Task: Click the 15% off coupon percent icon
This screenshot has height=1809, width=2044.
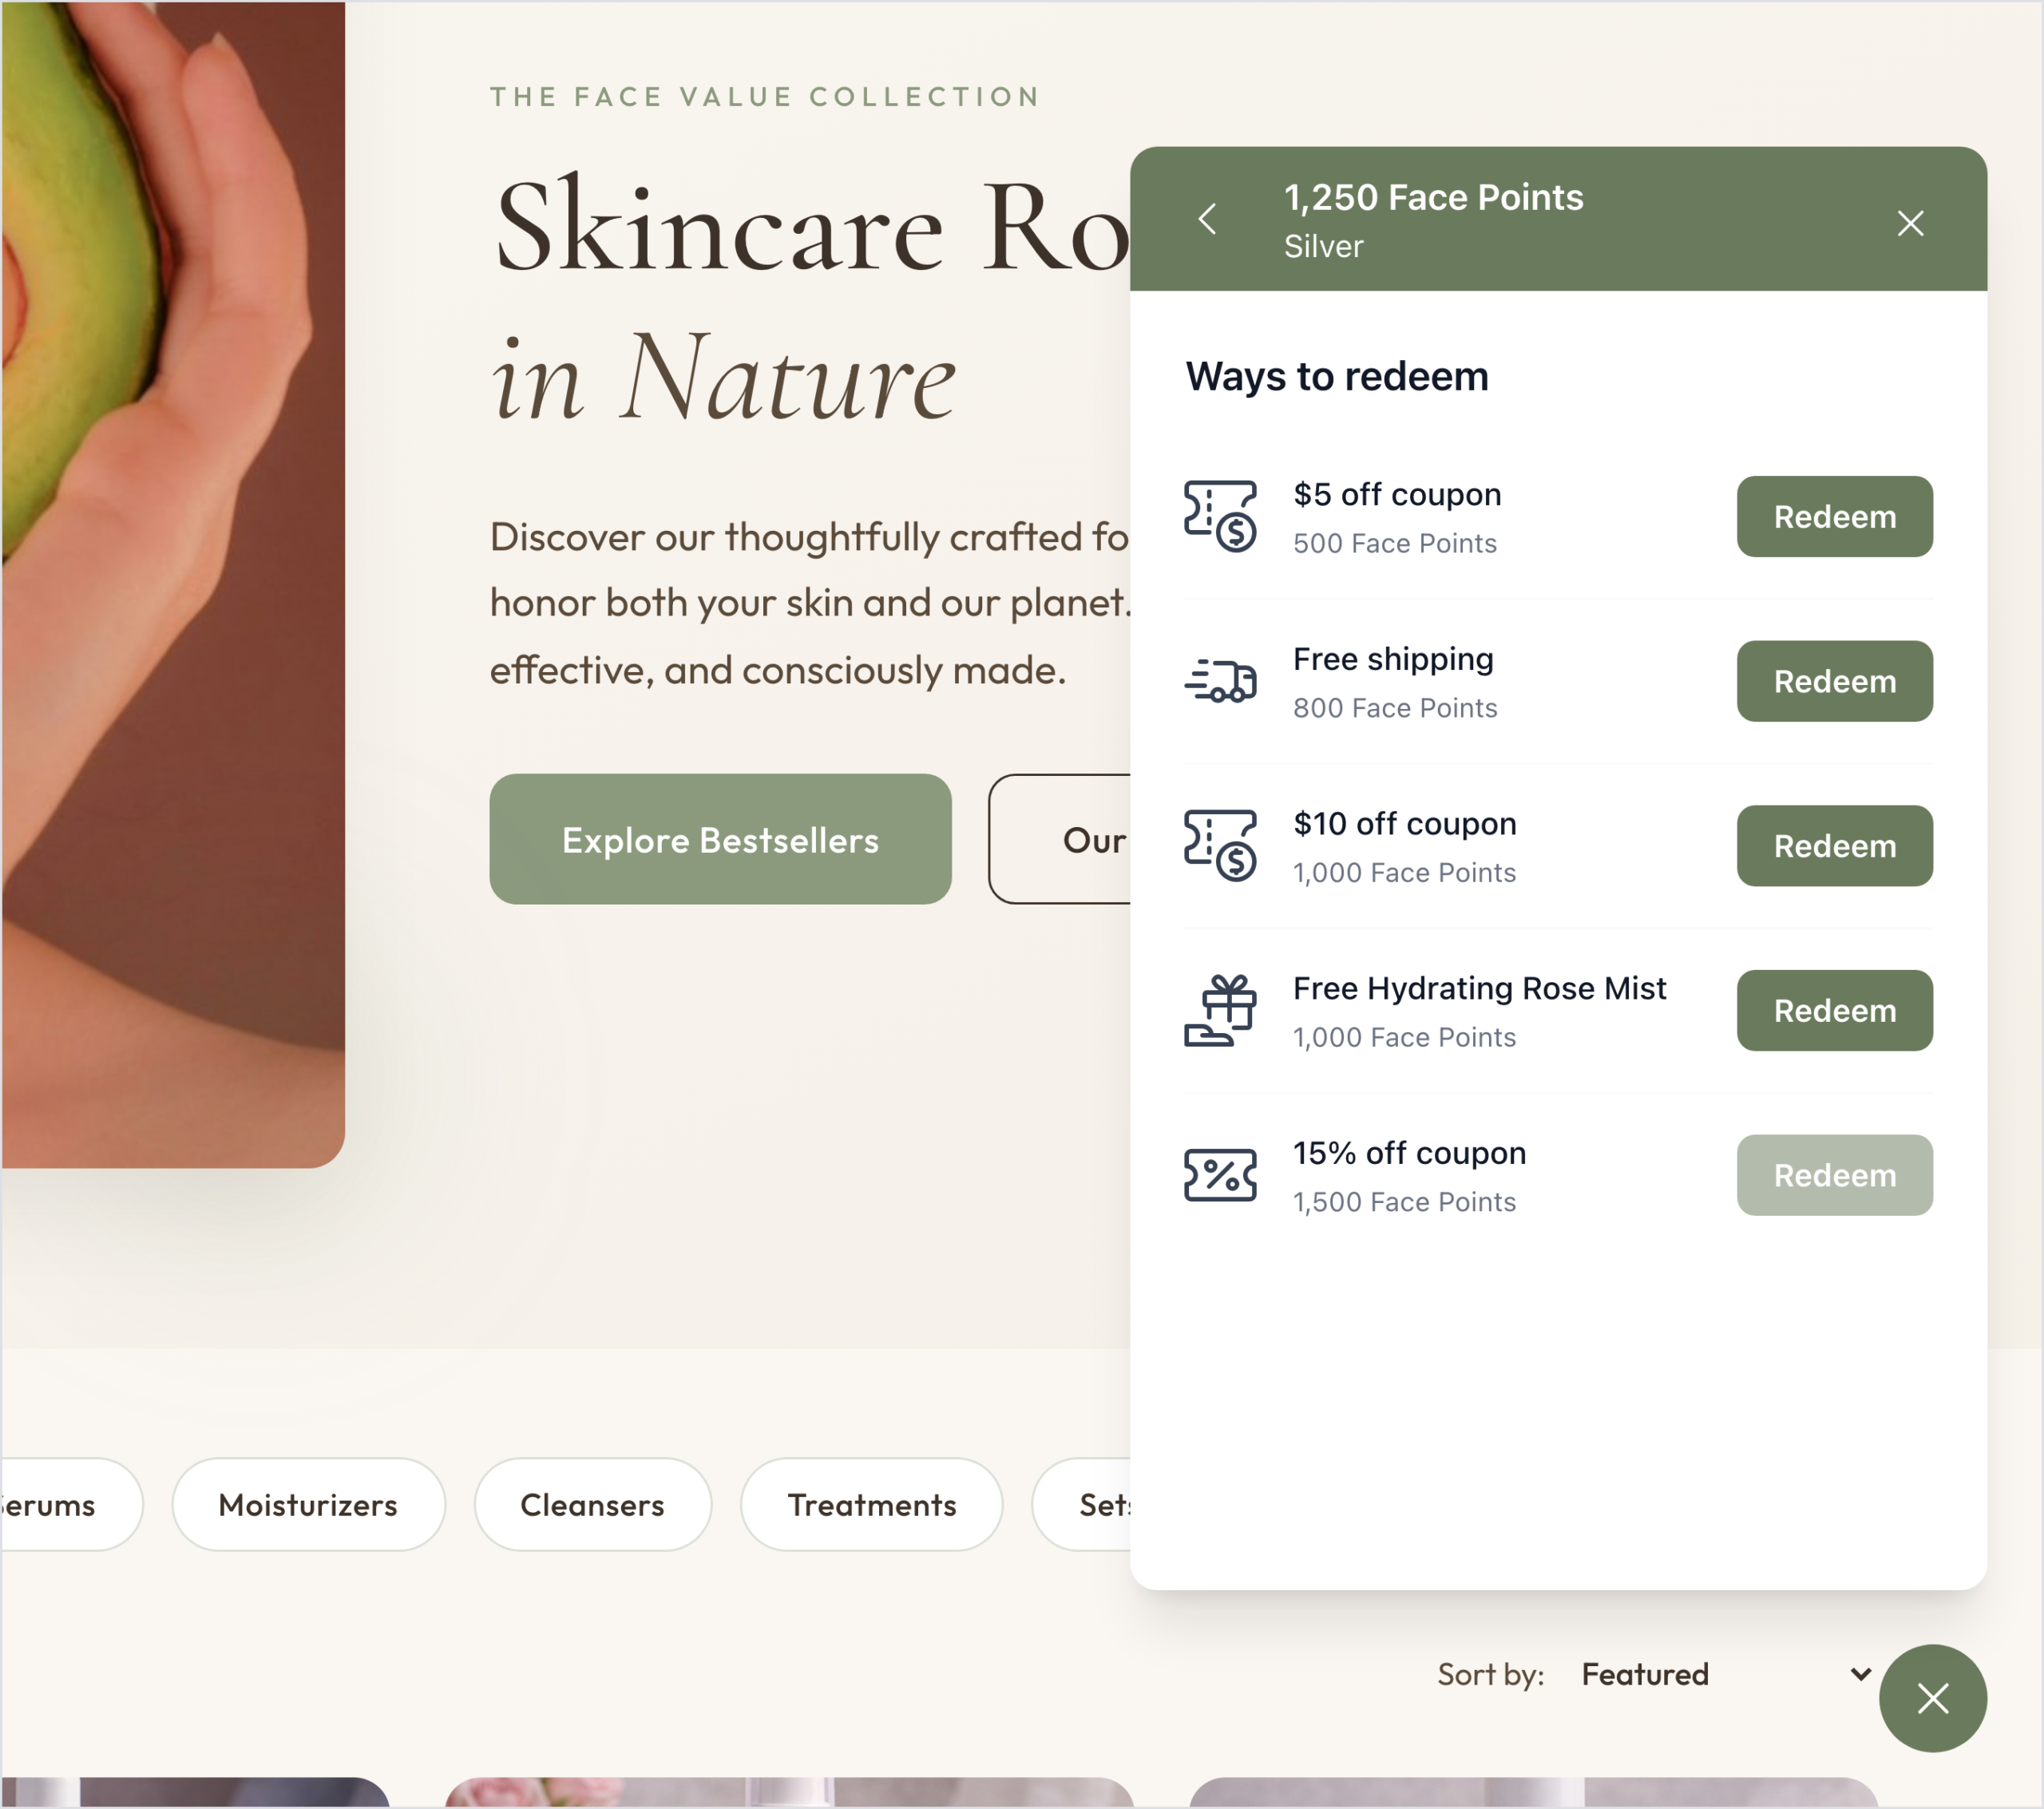Action: pyautogui.click(x=1220, y=1175)
